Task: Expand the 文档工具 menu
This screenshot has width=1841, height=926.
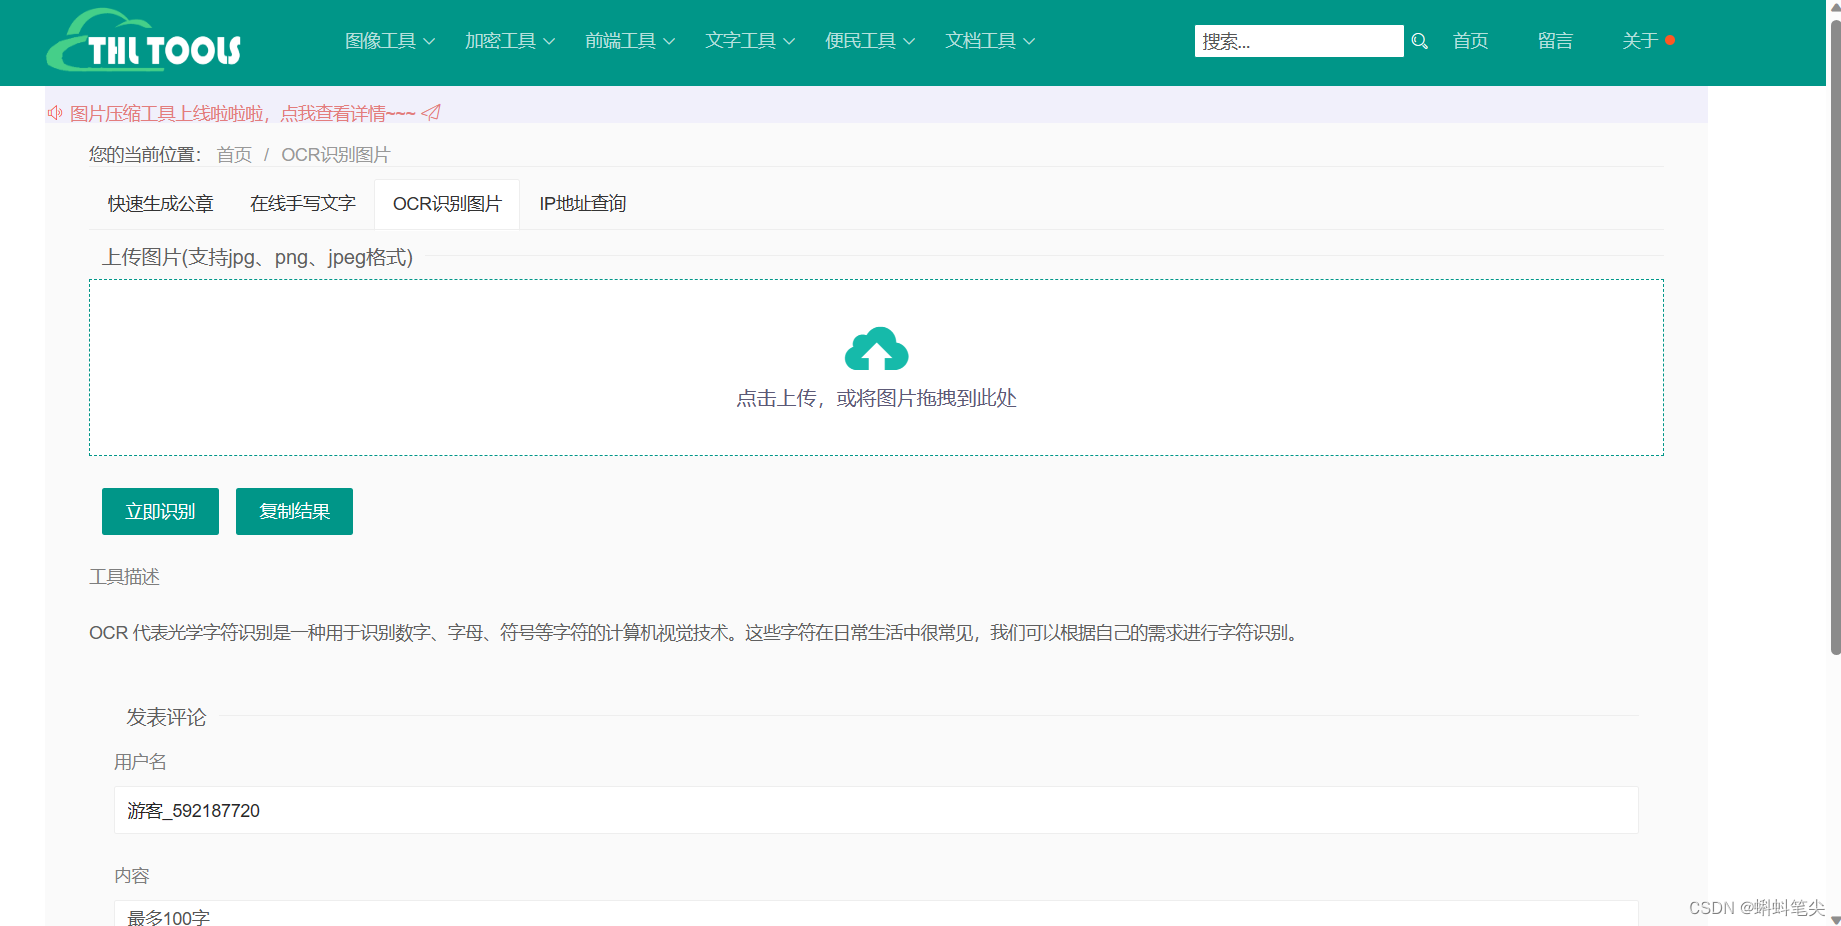Action: (x=990, y=41)
